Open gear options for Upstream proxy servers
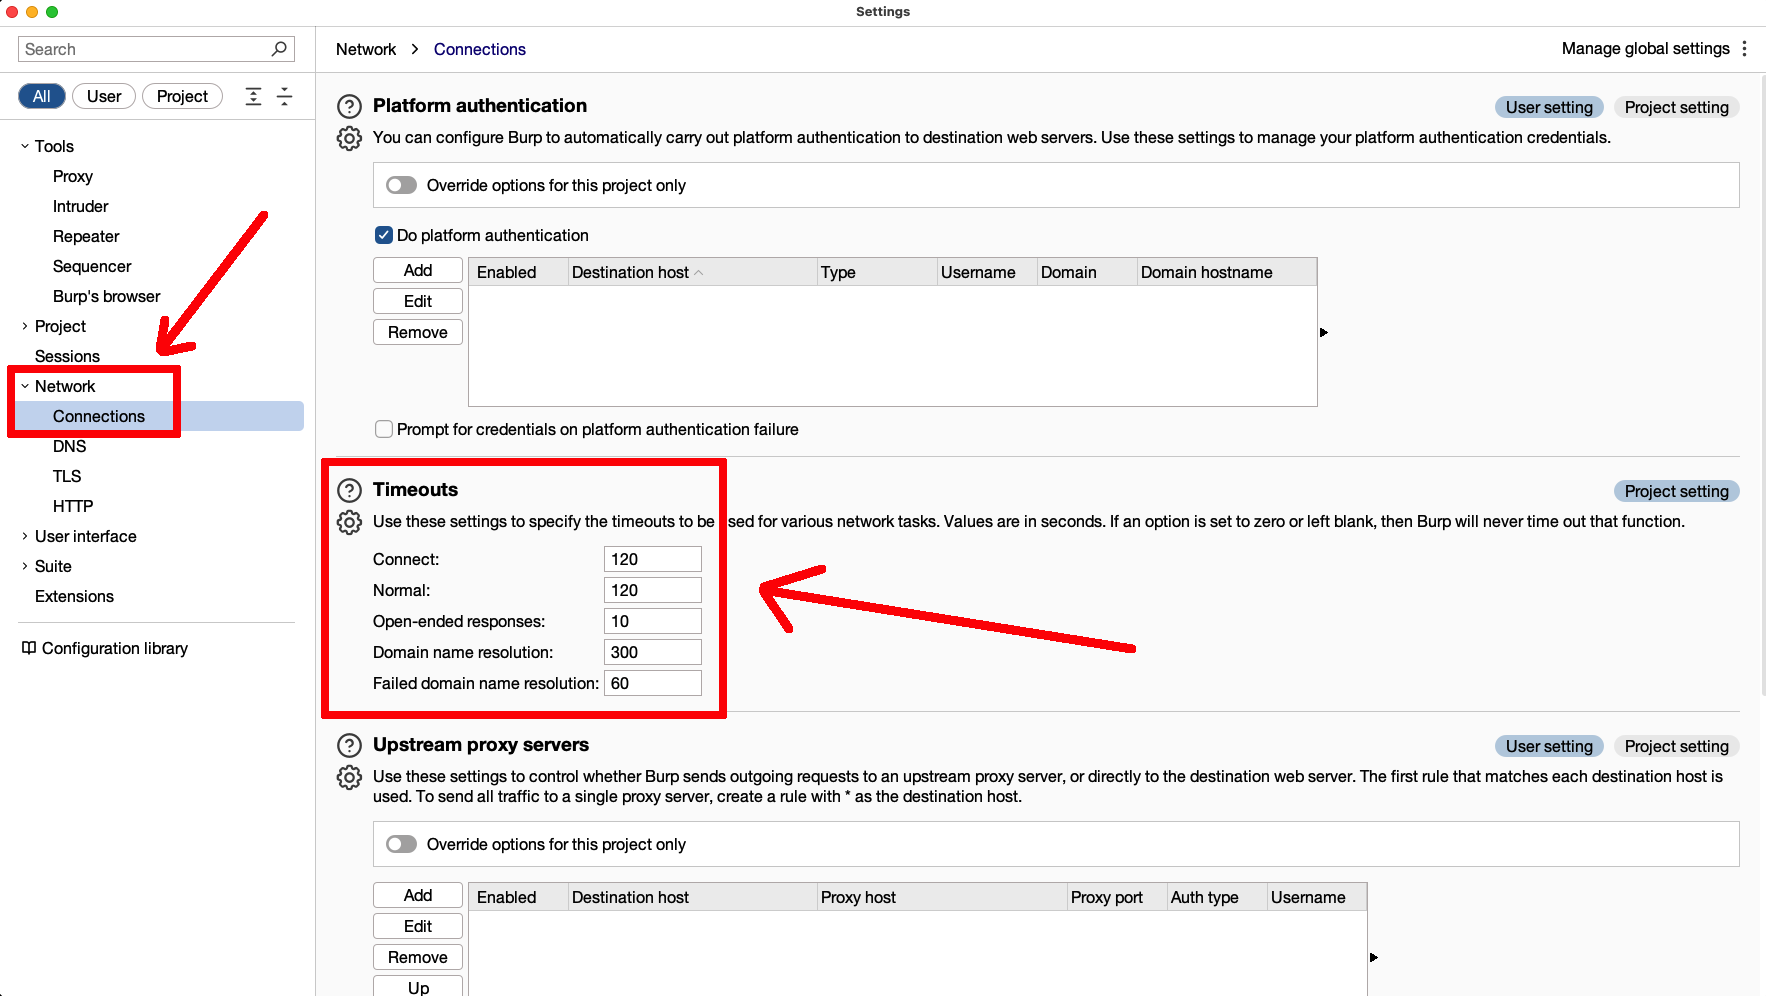Image resolution: width=1766 pixels, height=996 pixels. 349,777
